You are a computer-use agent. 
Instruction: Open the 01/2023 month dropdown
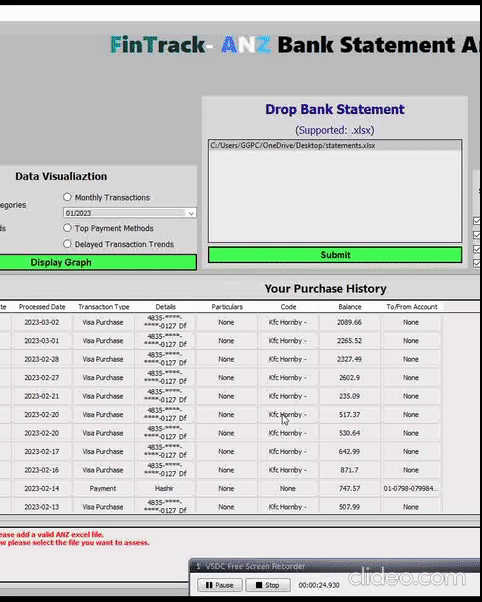pos(129,213)
